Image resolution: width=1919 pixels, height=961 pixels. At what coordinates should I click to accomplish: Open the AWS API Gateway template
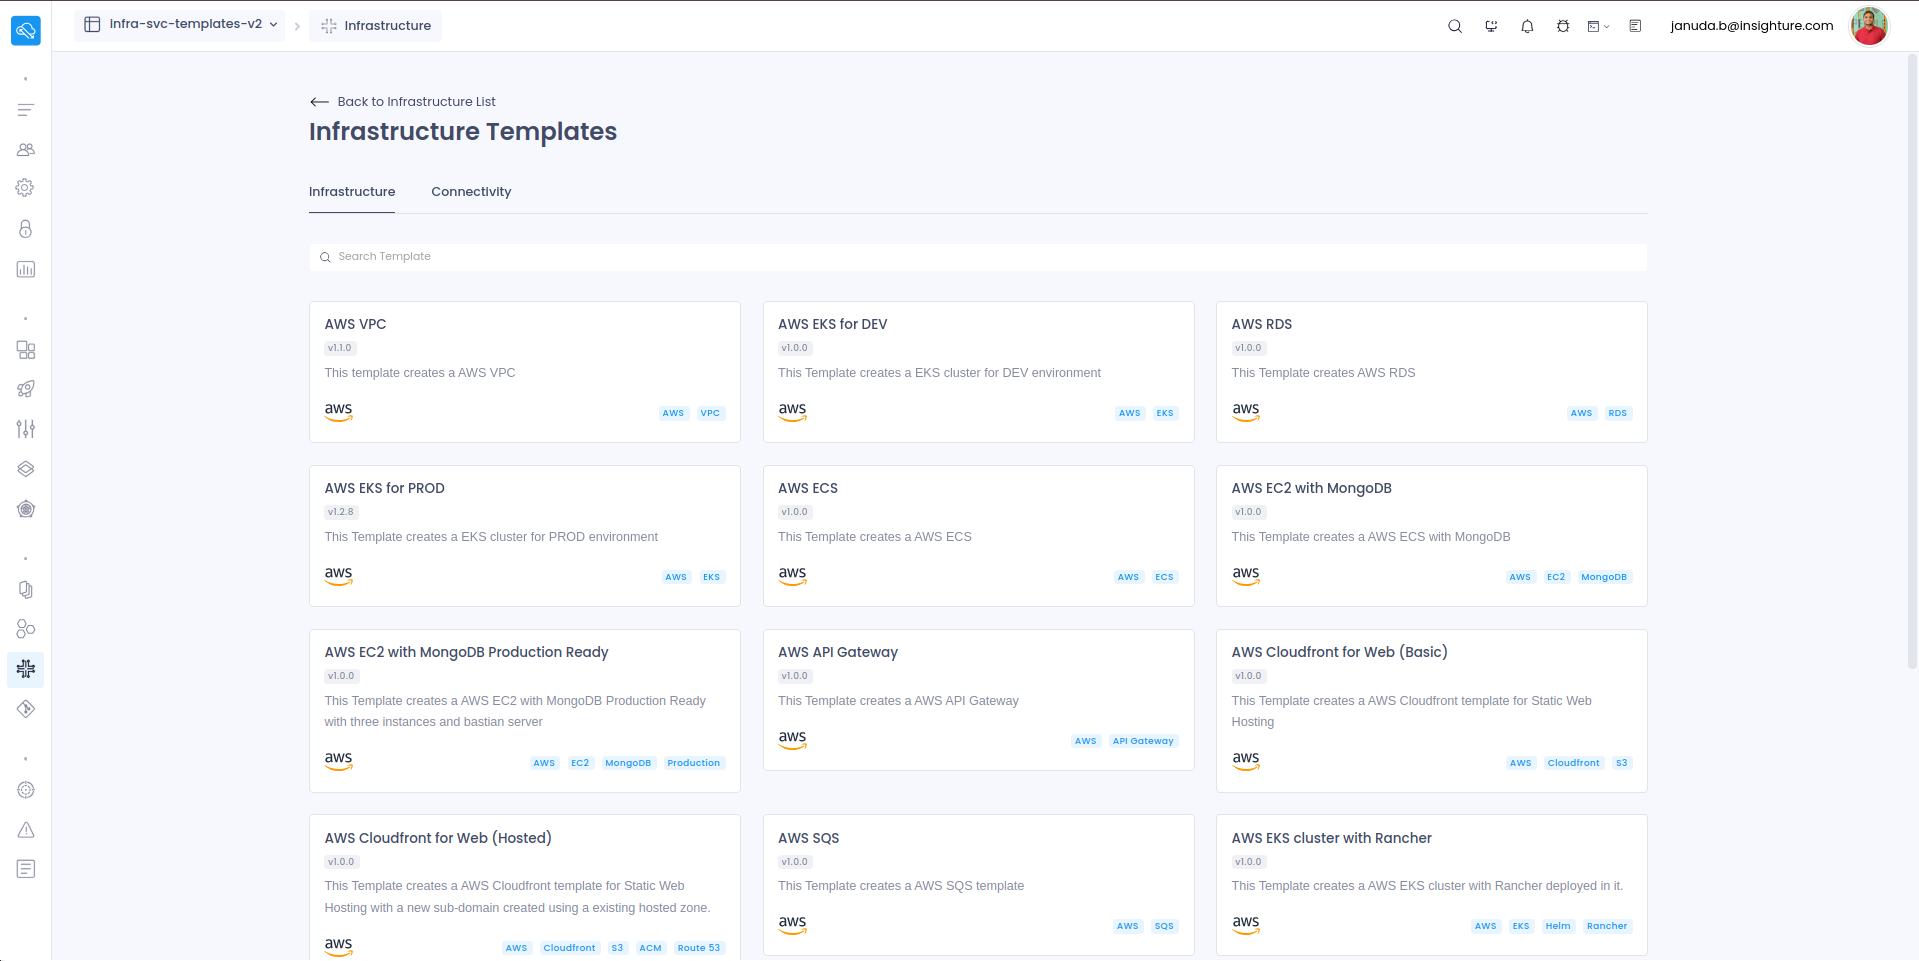(x=979, y=700)
